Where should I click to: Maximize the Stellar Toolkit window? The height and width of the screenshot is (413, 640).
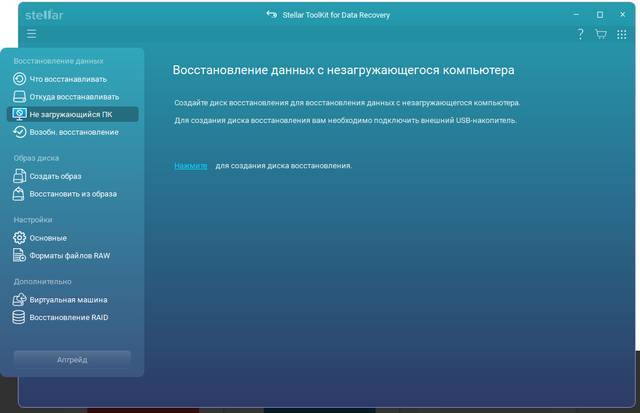pos(600,15)
